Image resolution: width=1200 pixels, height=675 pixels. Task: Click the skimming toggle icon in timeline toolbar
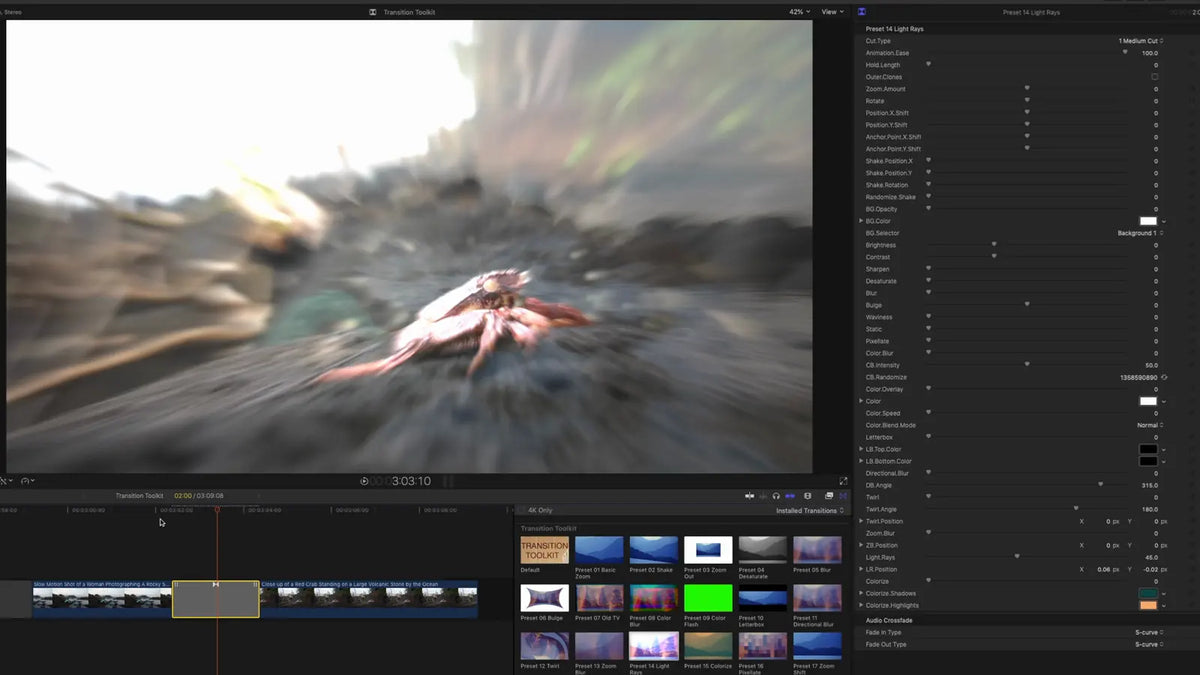(749, 495)
